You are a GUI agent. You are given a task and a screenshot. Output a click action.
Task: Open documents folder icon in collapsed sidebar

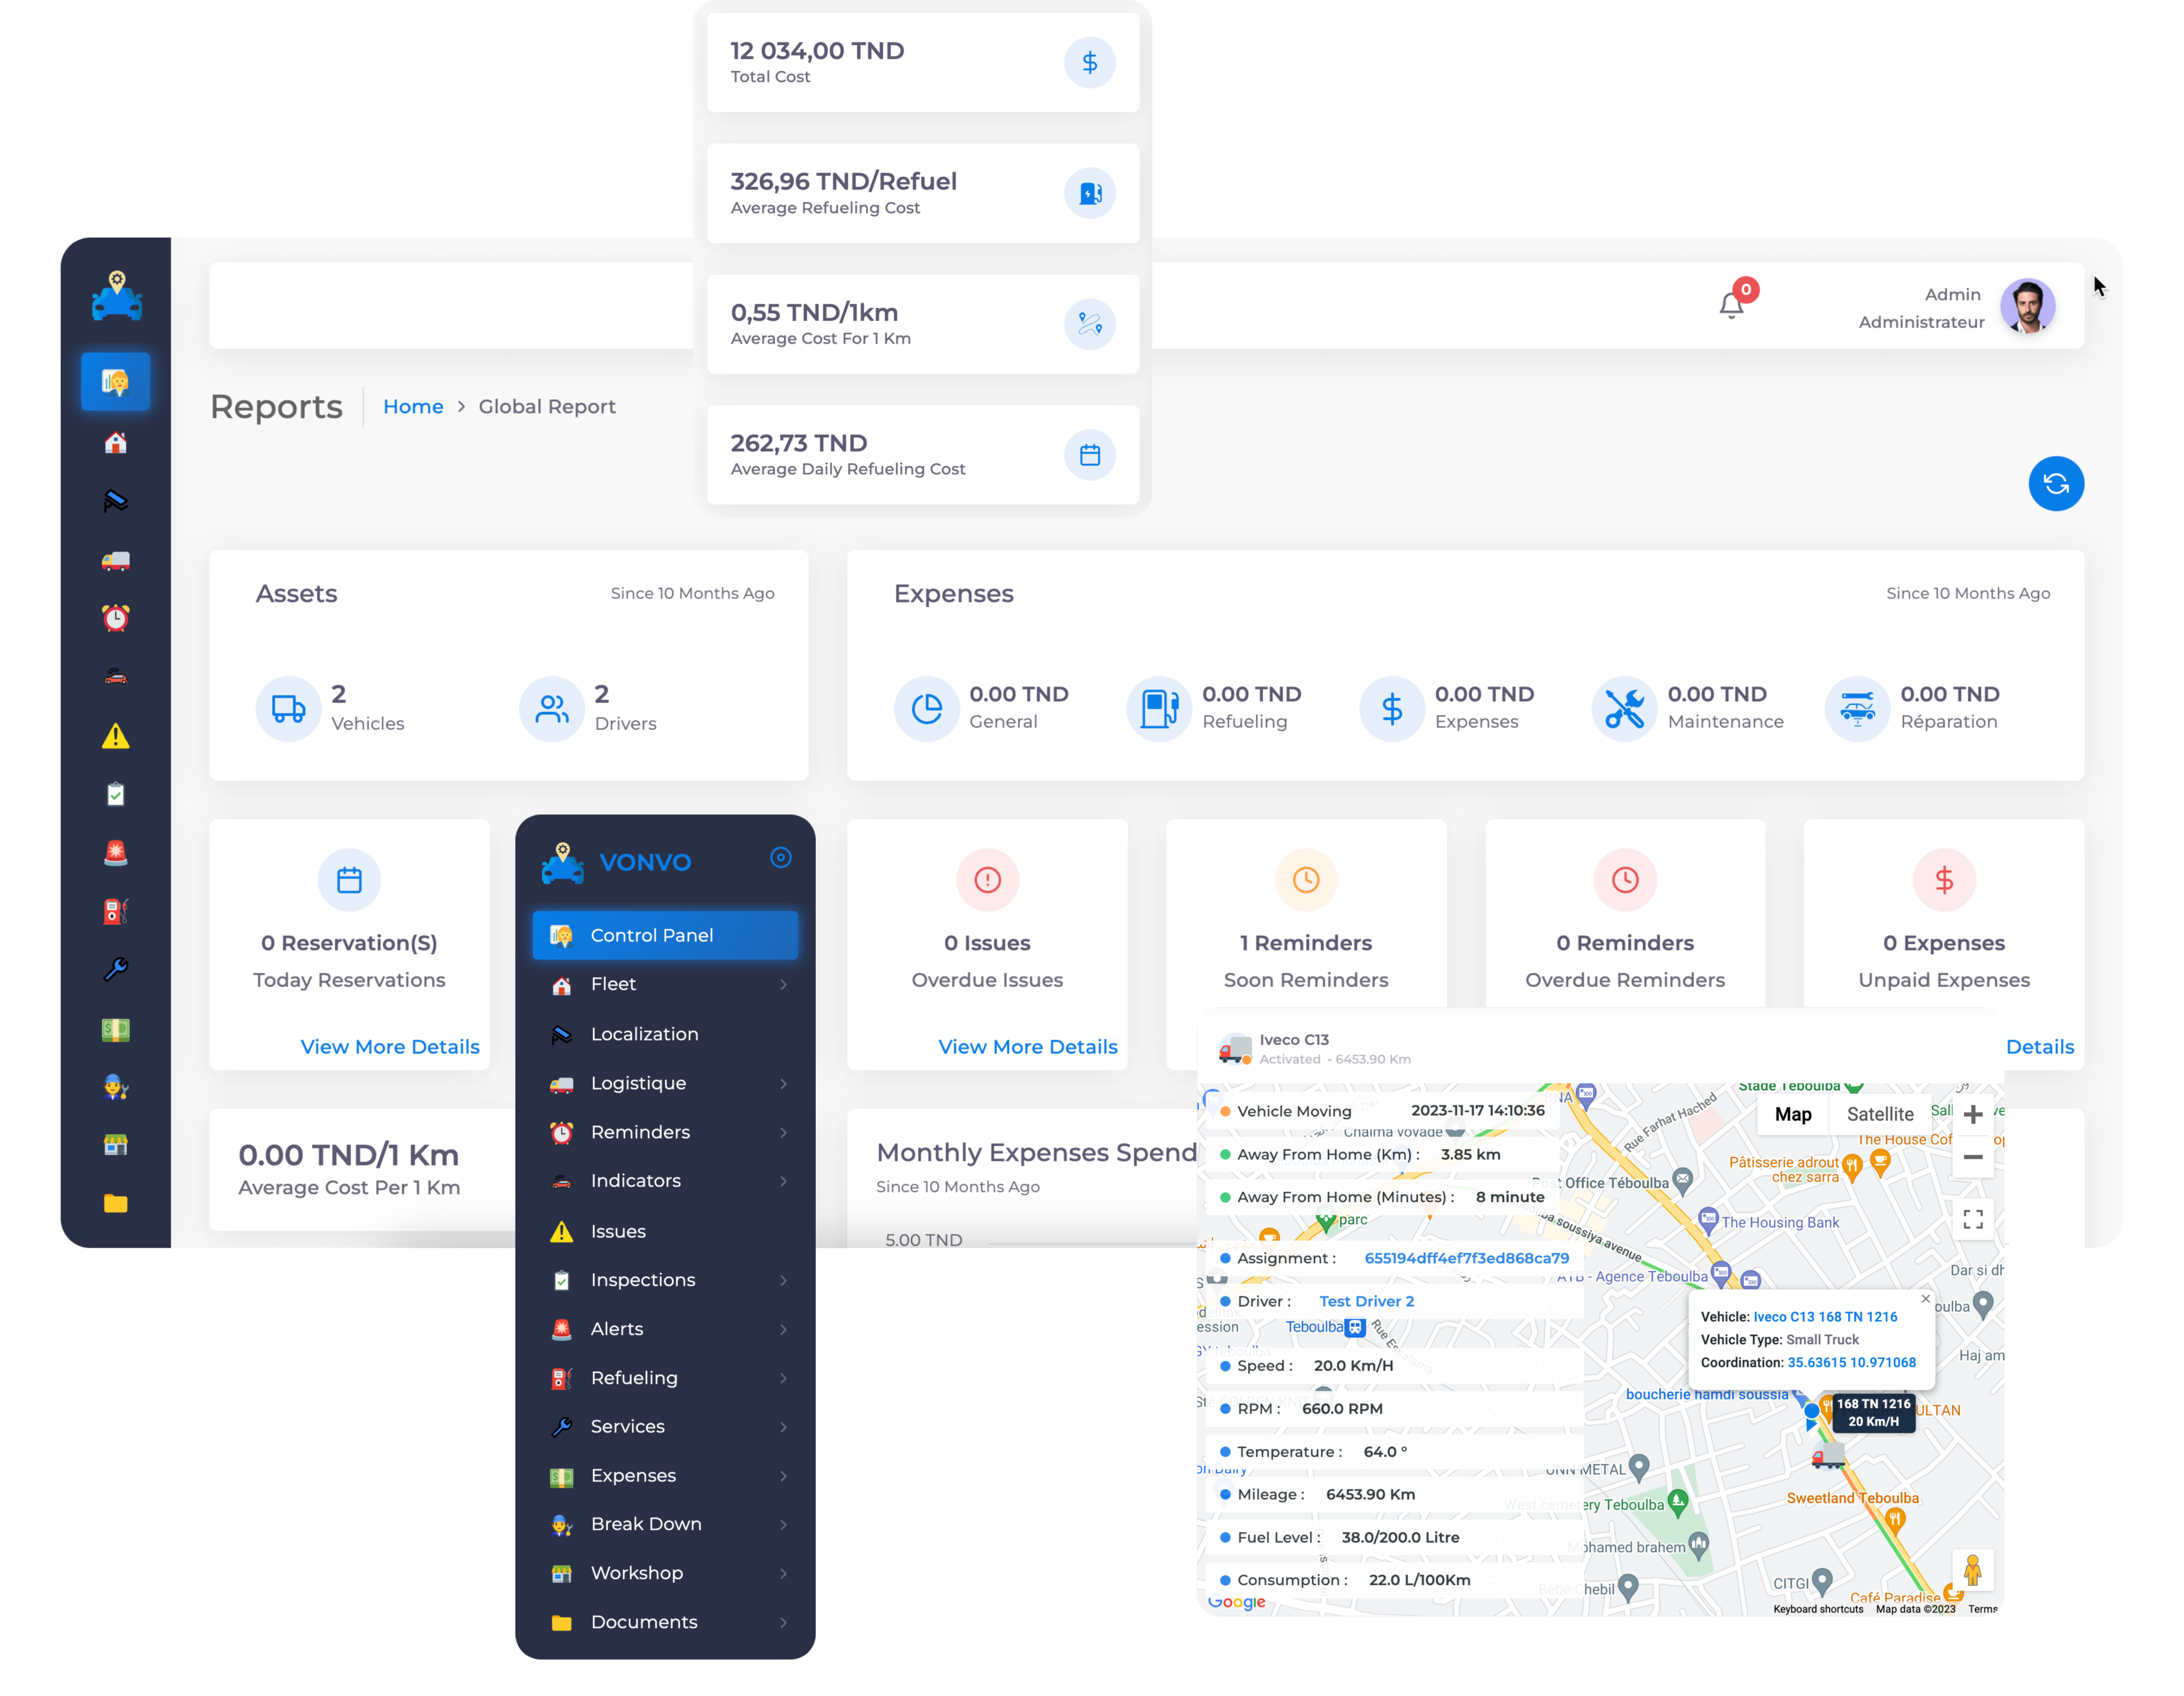point(116,1203)
